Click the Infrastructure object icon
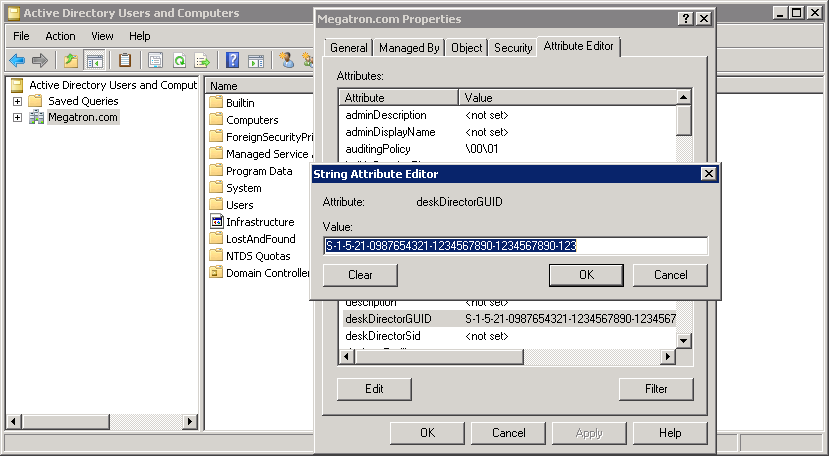Viewport: 829px width, 456px height. (x=216, y=221)
